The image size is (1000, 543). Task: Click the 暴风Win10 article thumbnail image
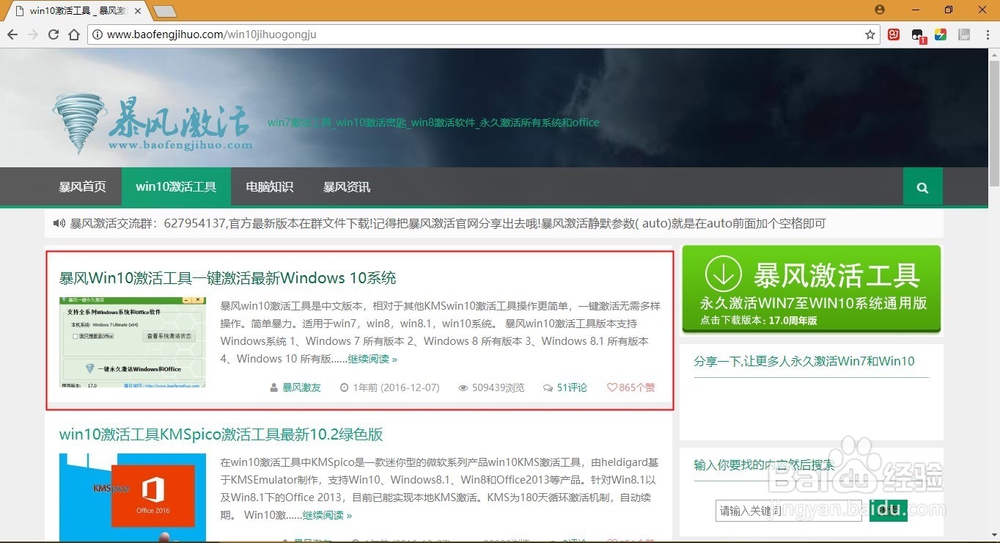point(133,342)
